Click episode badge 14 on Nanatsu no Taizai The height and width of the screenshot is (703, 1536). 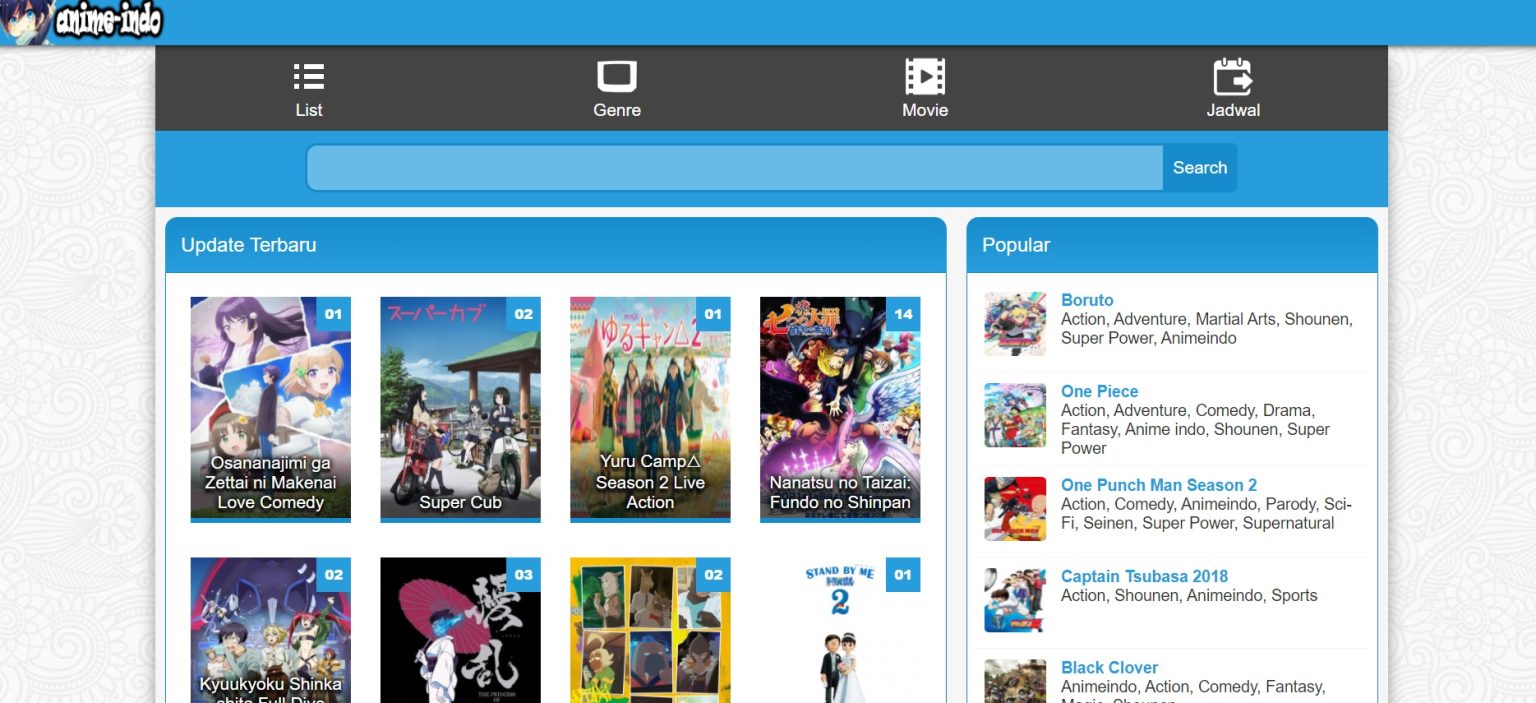903,314
